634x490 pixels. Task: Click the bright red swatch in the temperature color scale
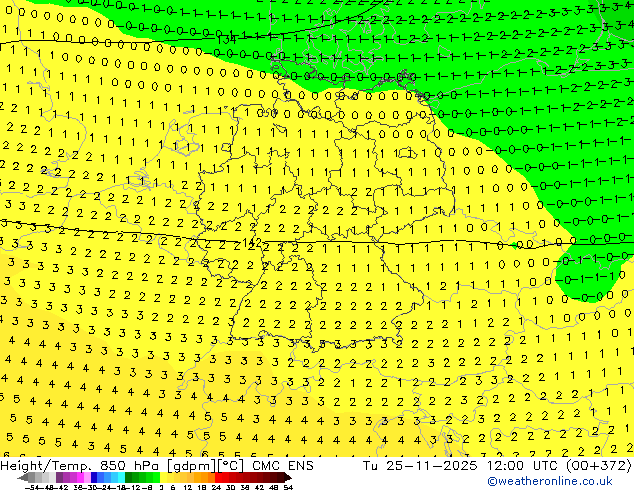click(x=218, y=478)
